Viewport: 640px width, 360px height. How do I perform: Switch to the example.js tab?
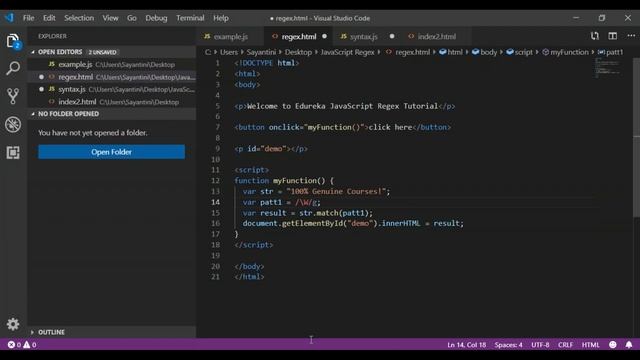pos(230,36)
